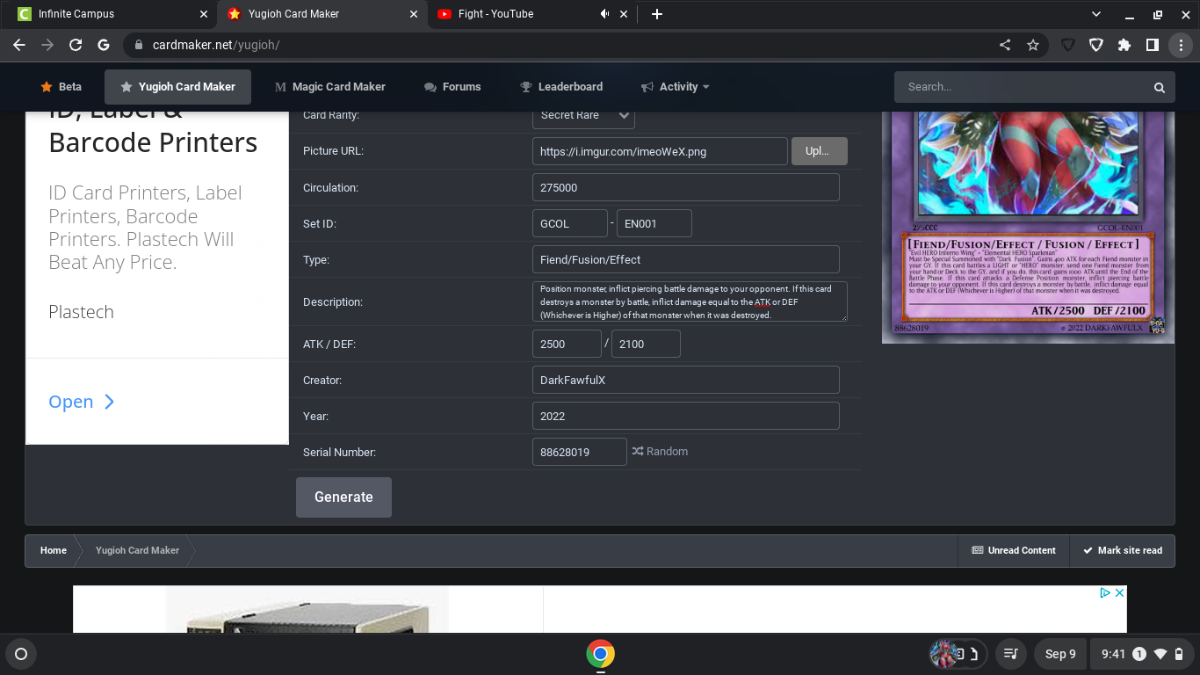Open the Card Rarity dropdown
This screenshot has height=675, width=1200.
tap(583, 116)
